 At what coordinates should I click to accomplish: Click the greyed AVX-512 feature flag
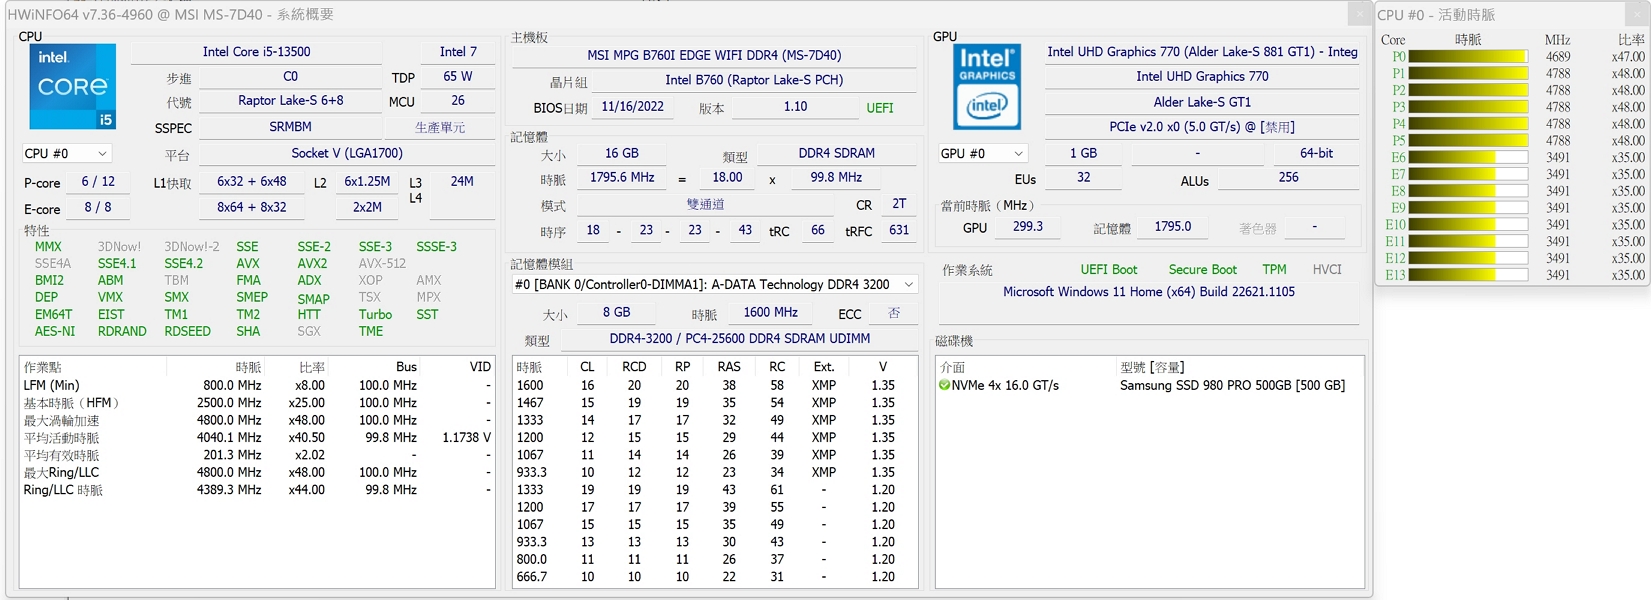[382, 264]
